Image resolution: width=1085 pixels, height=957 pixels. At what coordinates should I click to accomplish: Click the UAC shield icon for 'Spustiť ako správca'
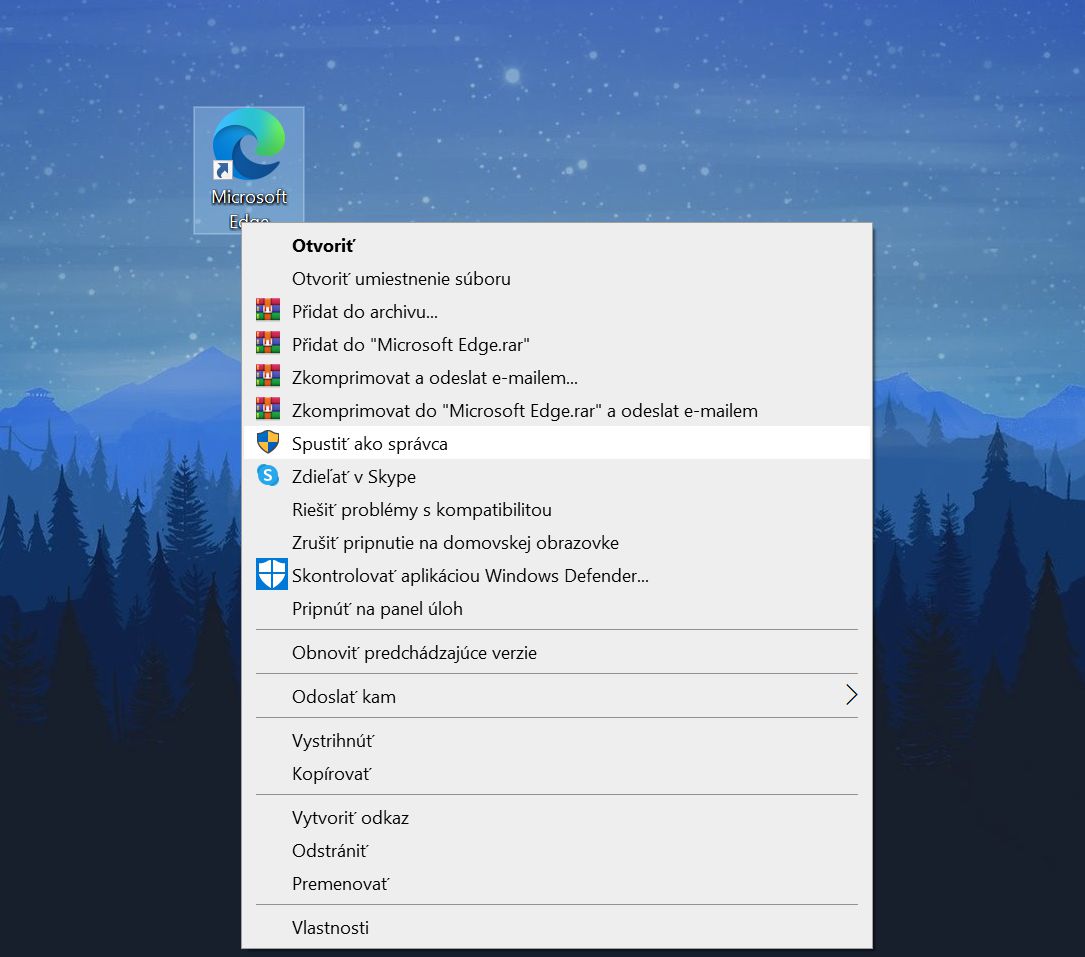tap(268, 442)
